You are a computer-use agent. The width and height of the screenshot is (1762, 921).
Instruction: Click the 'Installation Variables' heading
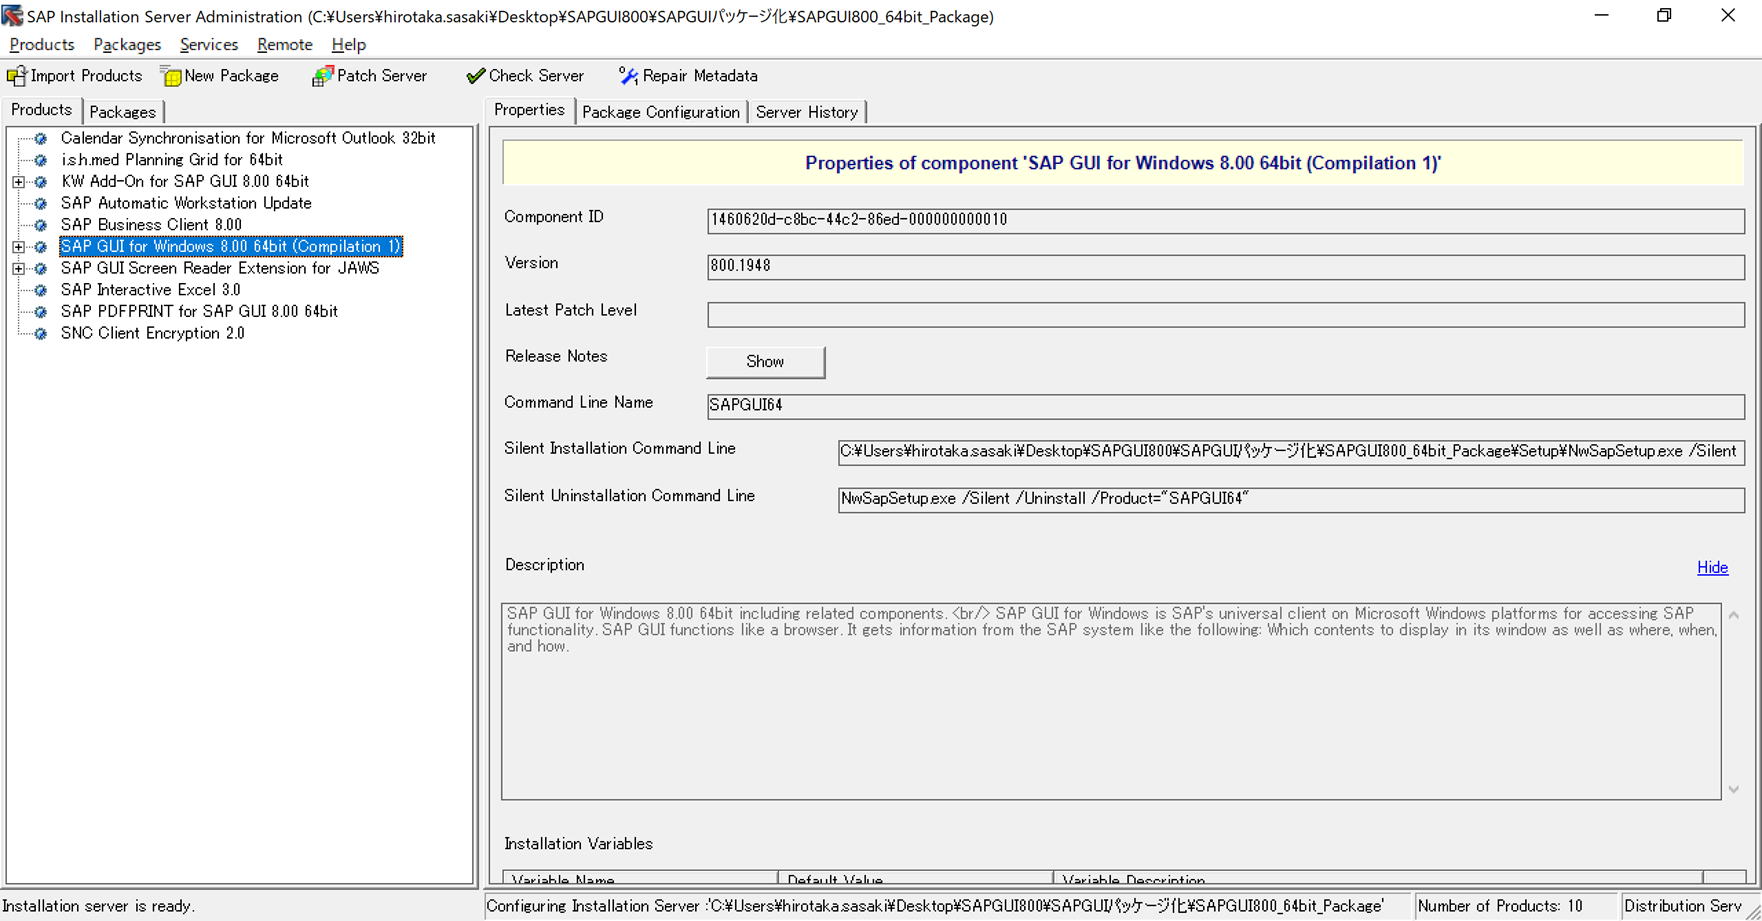(x=579, y=844)
